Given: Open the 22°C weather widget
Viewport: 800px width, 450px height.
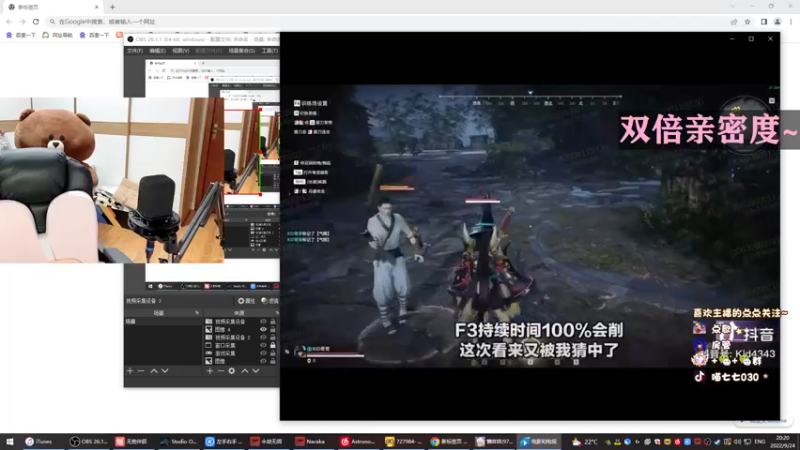Looking at the screenshot, I should 585,442.
